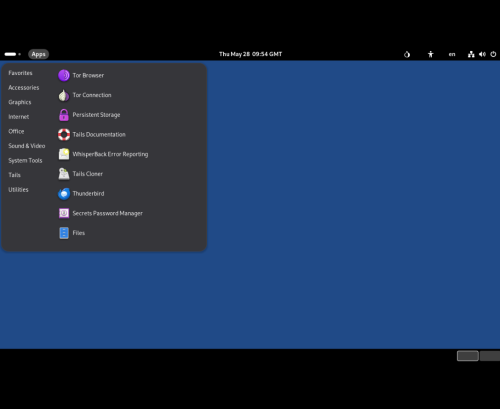Open the date and time calendar in top bar
This screenshot has width=500, height=409.
coord(250,54)
